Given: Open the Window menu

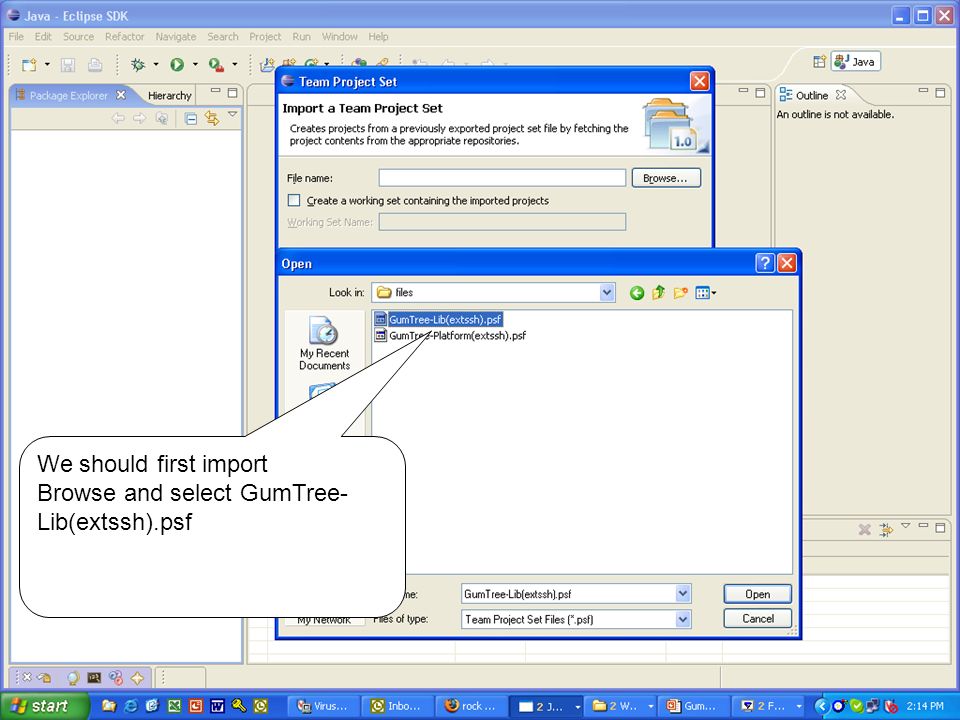Looking at the screenshot, I should click(x=340, y=37).
